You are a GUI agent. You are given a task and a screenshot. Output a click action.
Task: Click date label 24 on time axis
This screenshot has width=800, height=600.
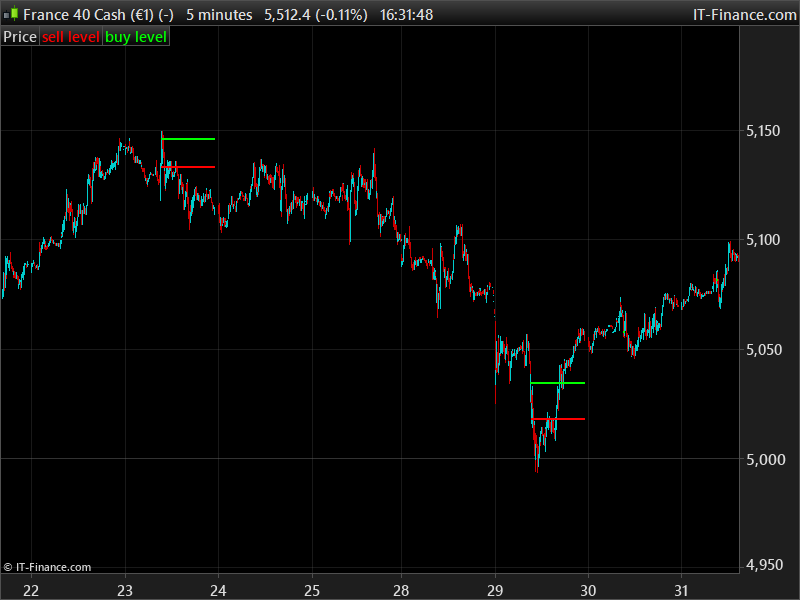218,591
